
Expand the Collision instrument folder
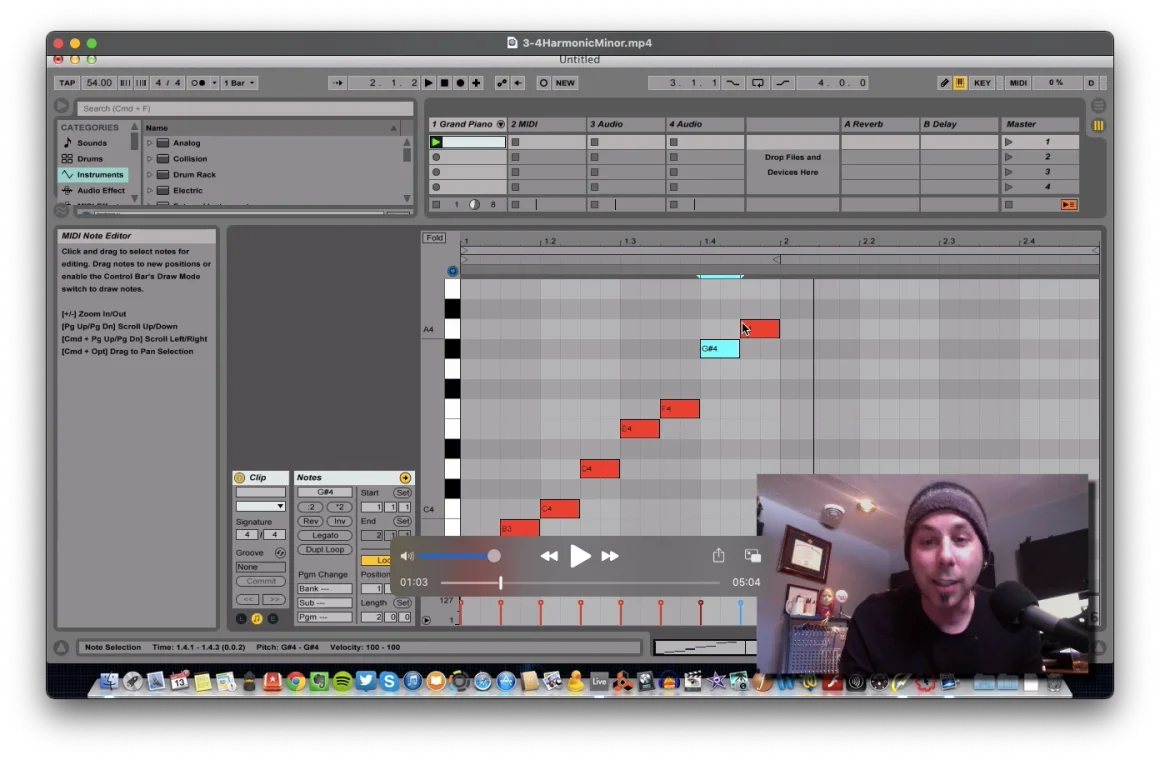pos(149,158)
